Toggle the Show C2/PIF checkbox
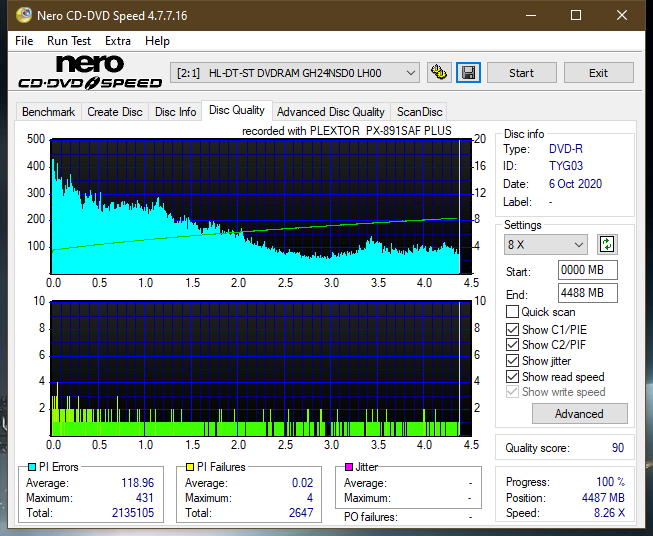653x536 pixels. pyautogui.click(x=512, y=344)
